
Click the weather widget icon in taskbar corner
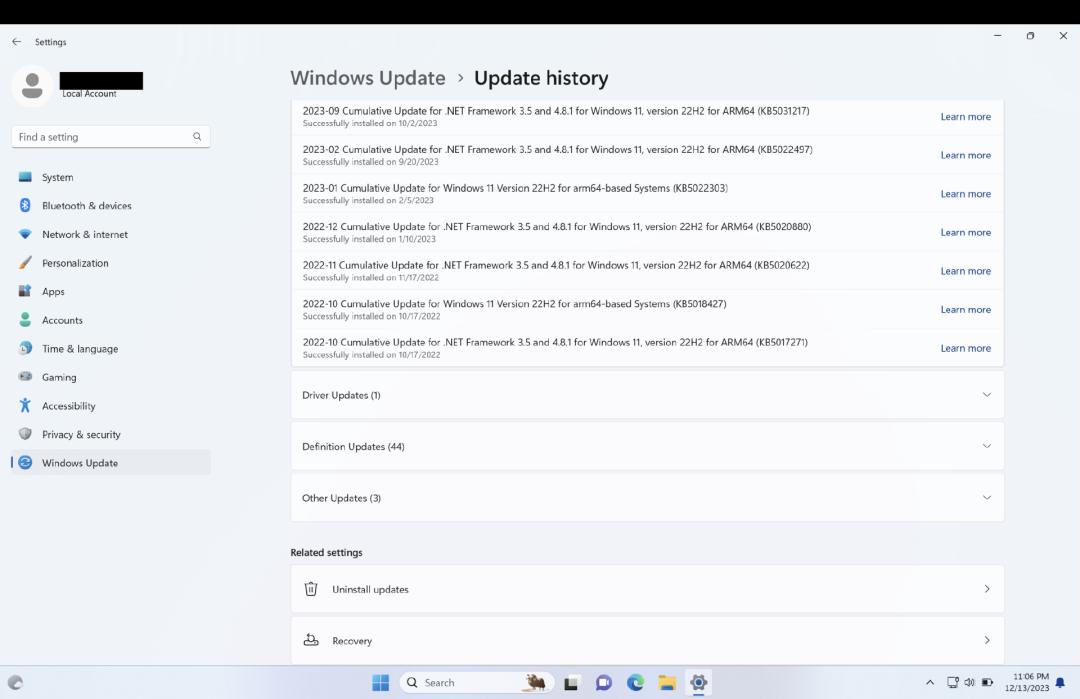coord(15,682)
